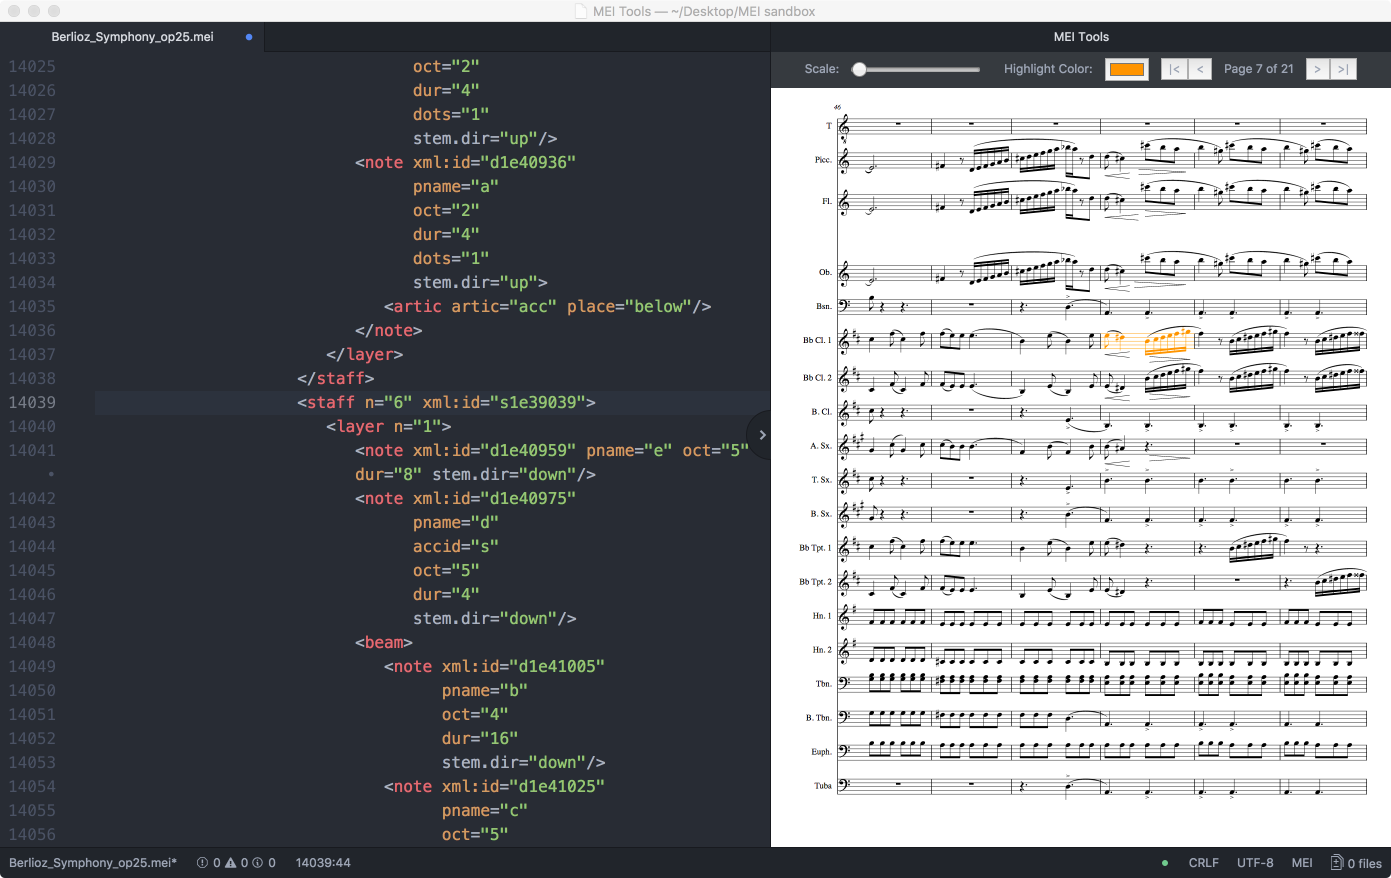Click the opening beam tag
1391x878 pixels.
coord(384,642)
